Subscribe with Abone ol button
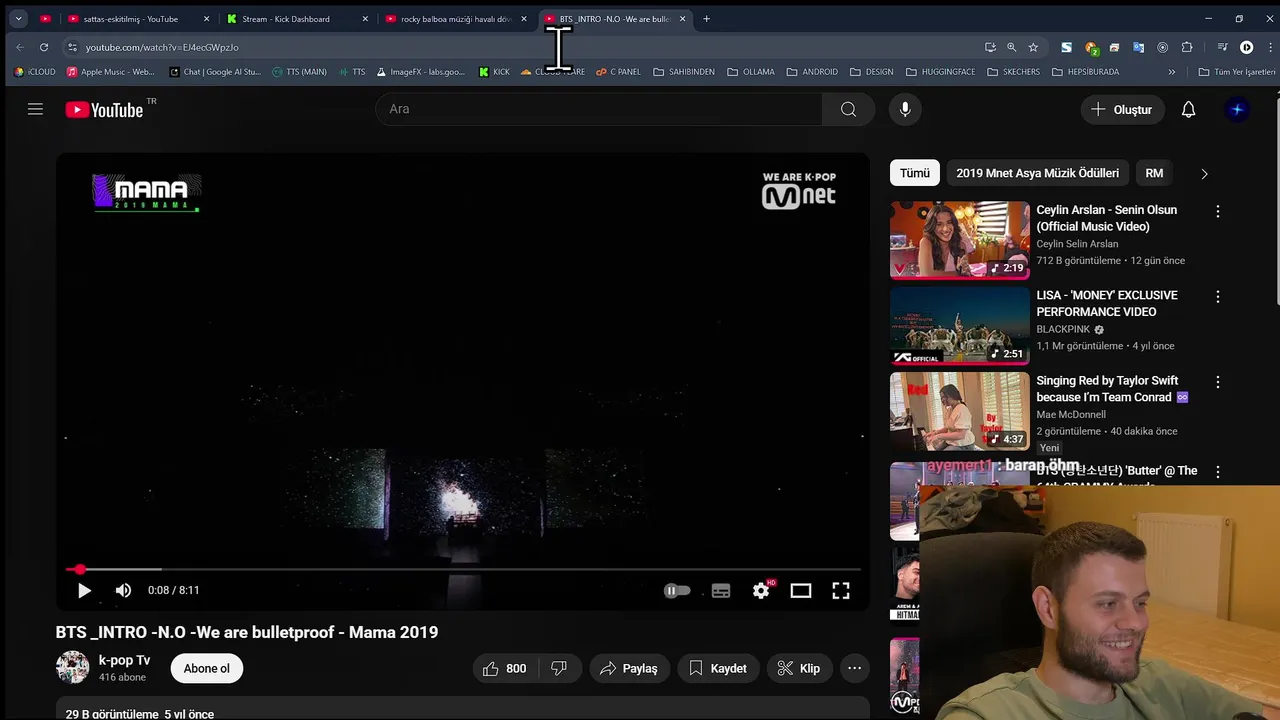1280x720 pixels. point(207,668)
